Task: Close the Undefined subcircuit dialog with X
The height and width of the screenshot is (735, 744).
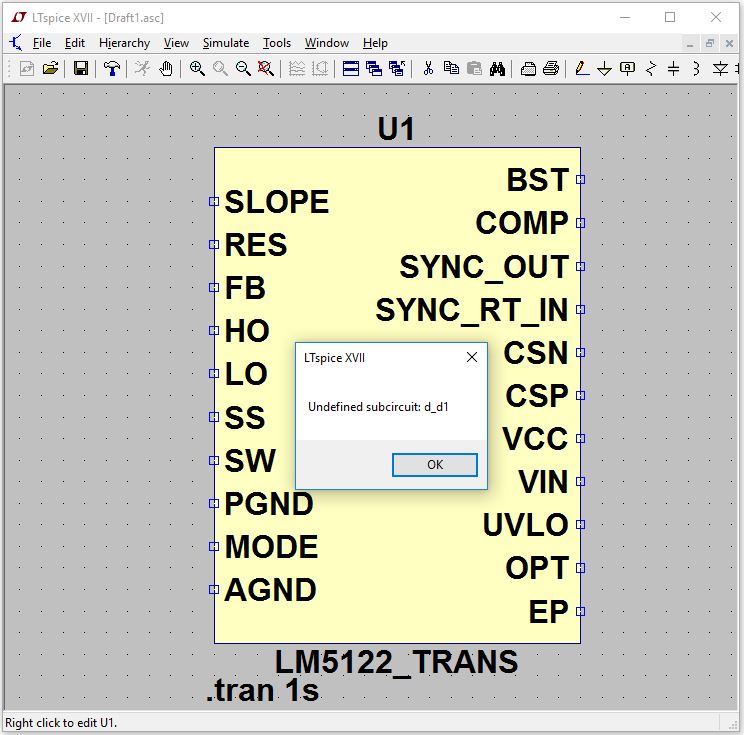Action: click(x=472, y=357)
